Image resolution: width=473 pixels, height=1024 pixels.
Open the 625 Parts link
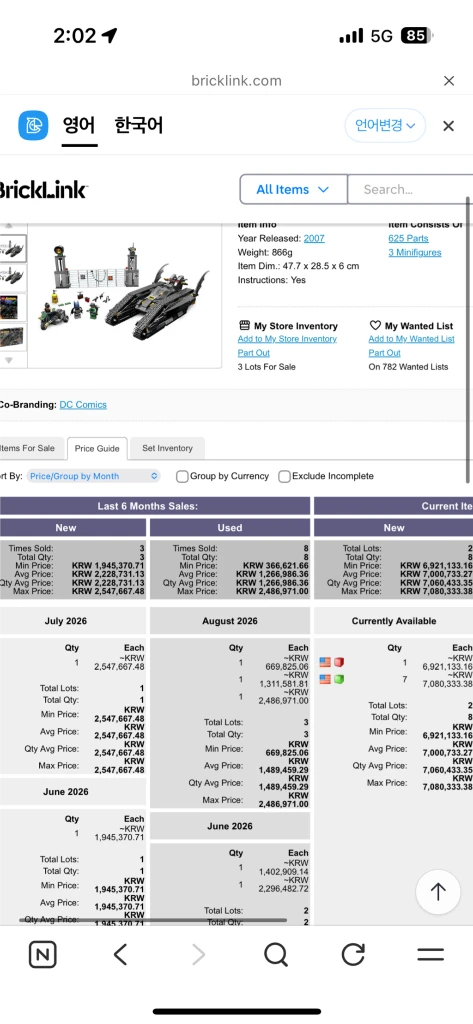point(408,238)
